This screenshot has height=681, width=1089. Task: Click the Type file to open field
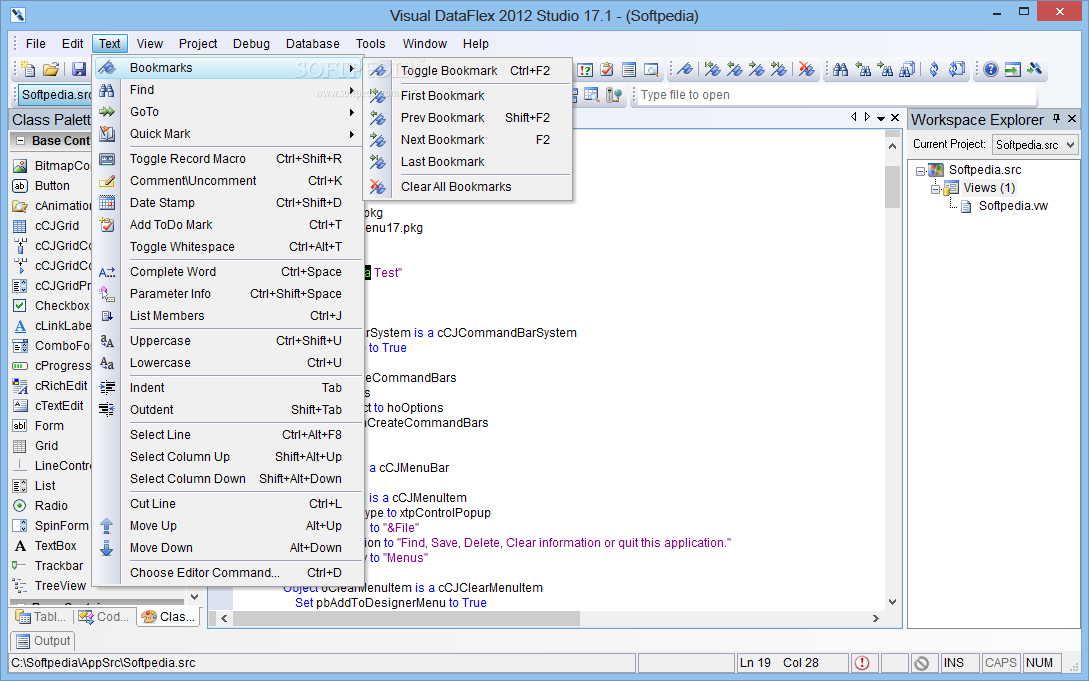pyautogui.click(x=837, y=95)
